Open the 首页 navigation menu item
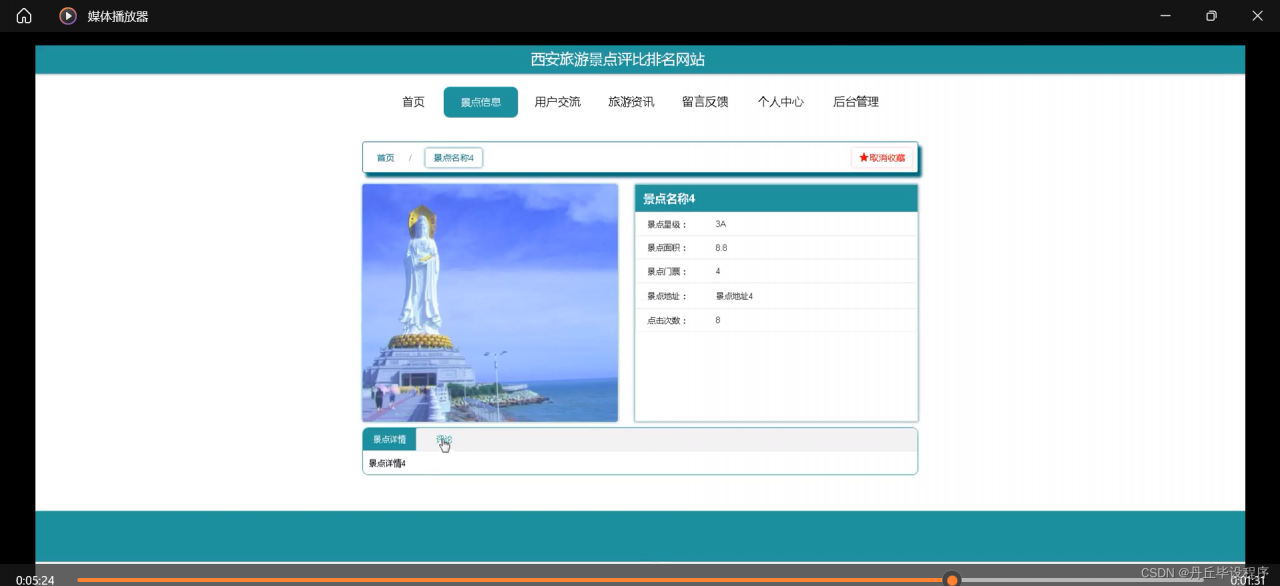This screenshot has height=586, width=1280. 413,102
